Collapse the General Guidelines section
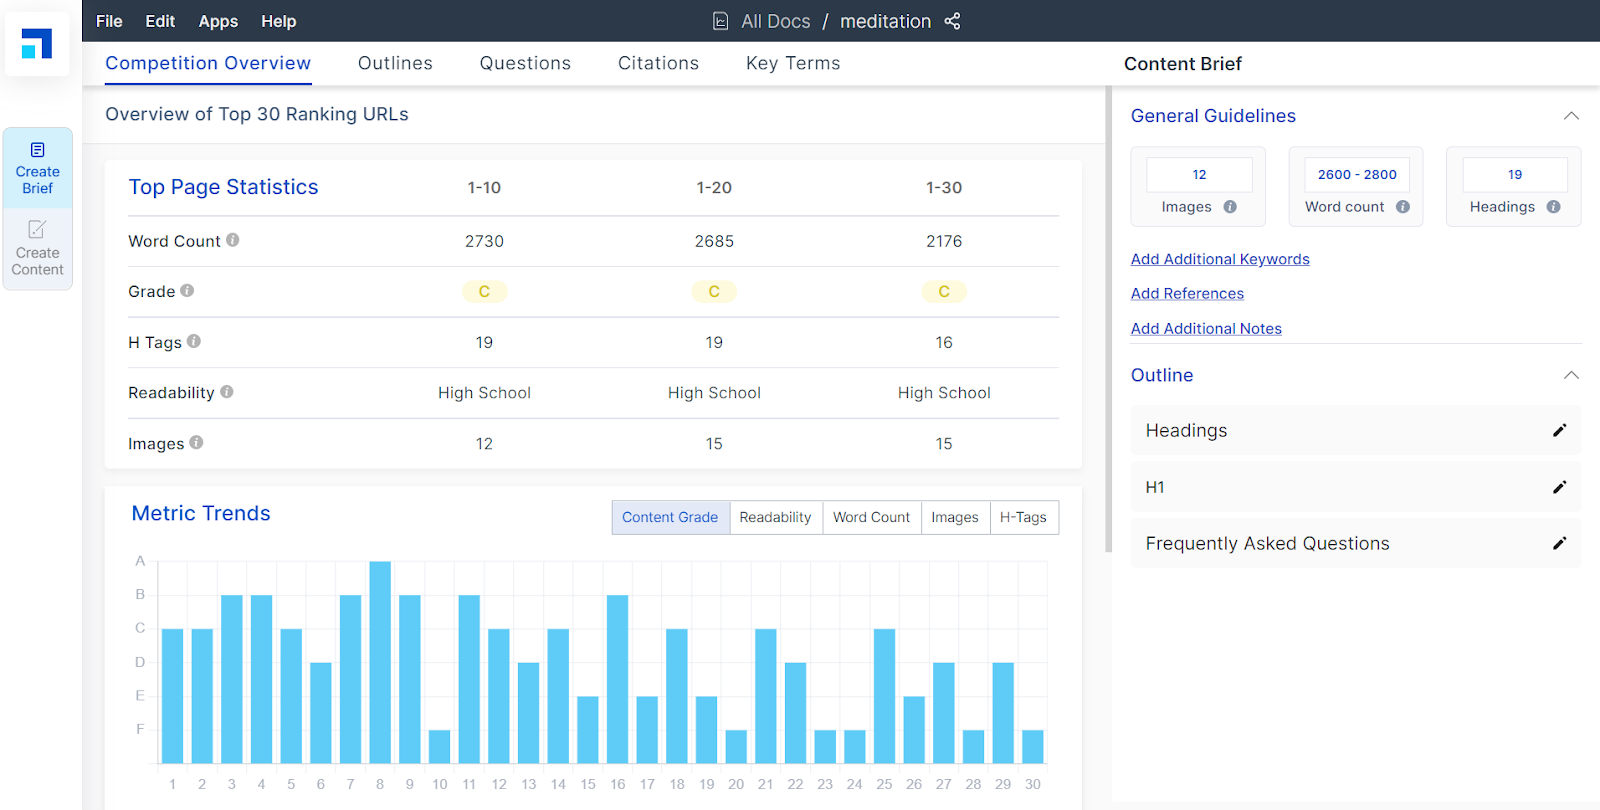This screenshot has width=1600, height=810. pyautogui.click(x=1571, y=116)
